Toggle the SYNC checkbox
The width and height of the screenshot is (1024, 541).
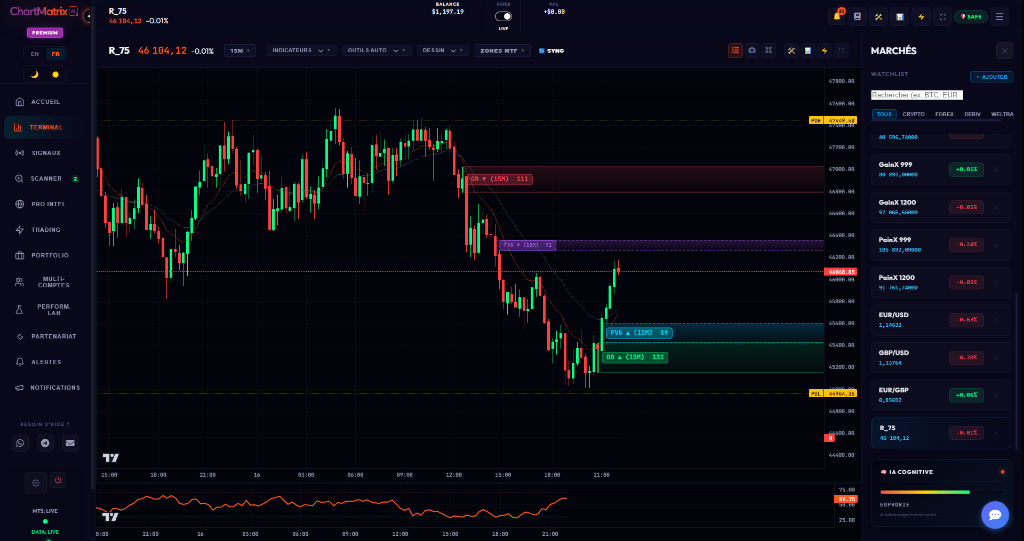pos(541,50)
